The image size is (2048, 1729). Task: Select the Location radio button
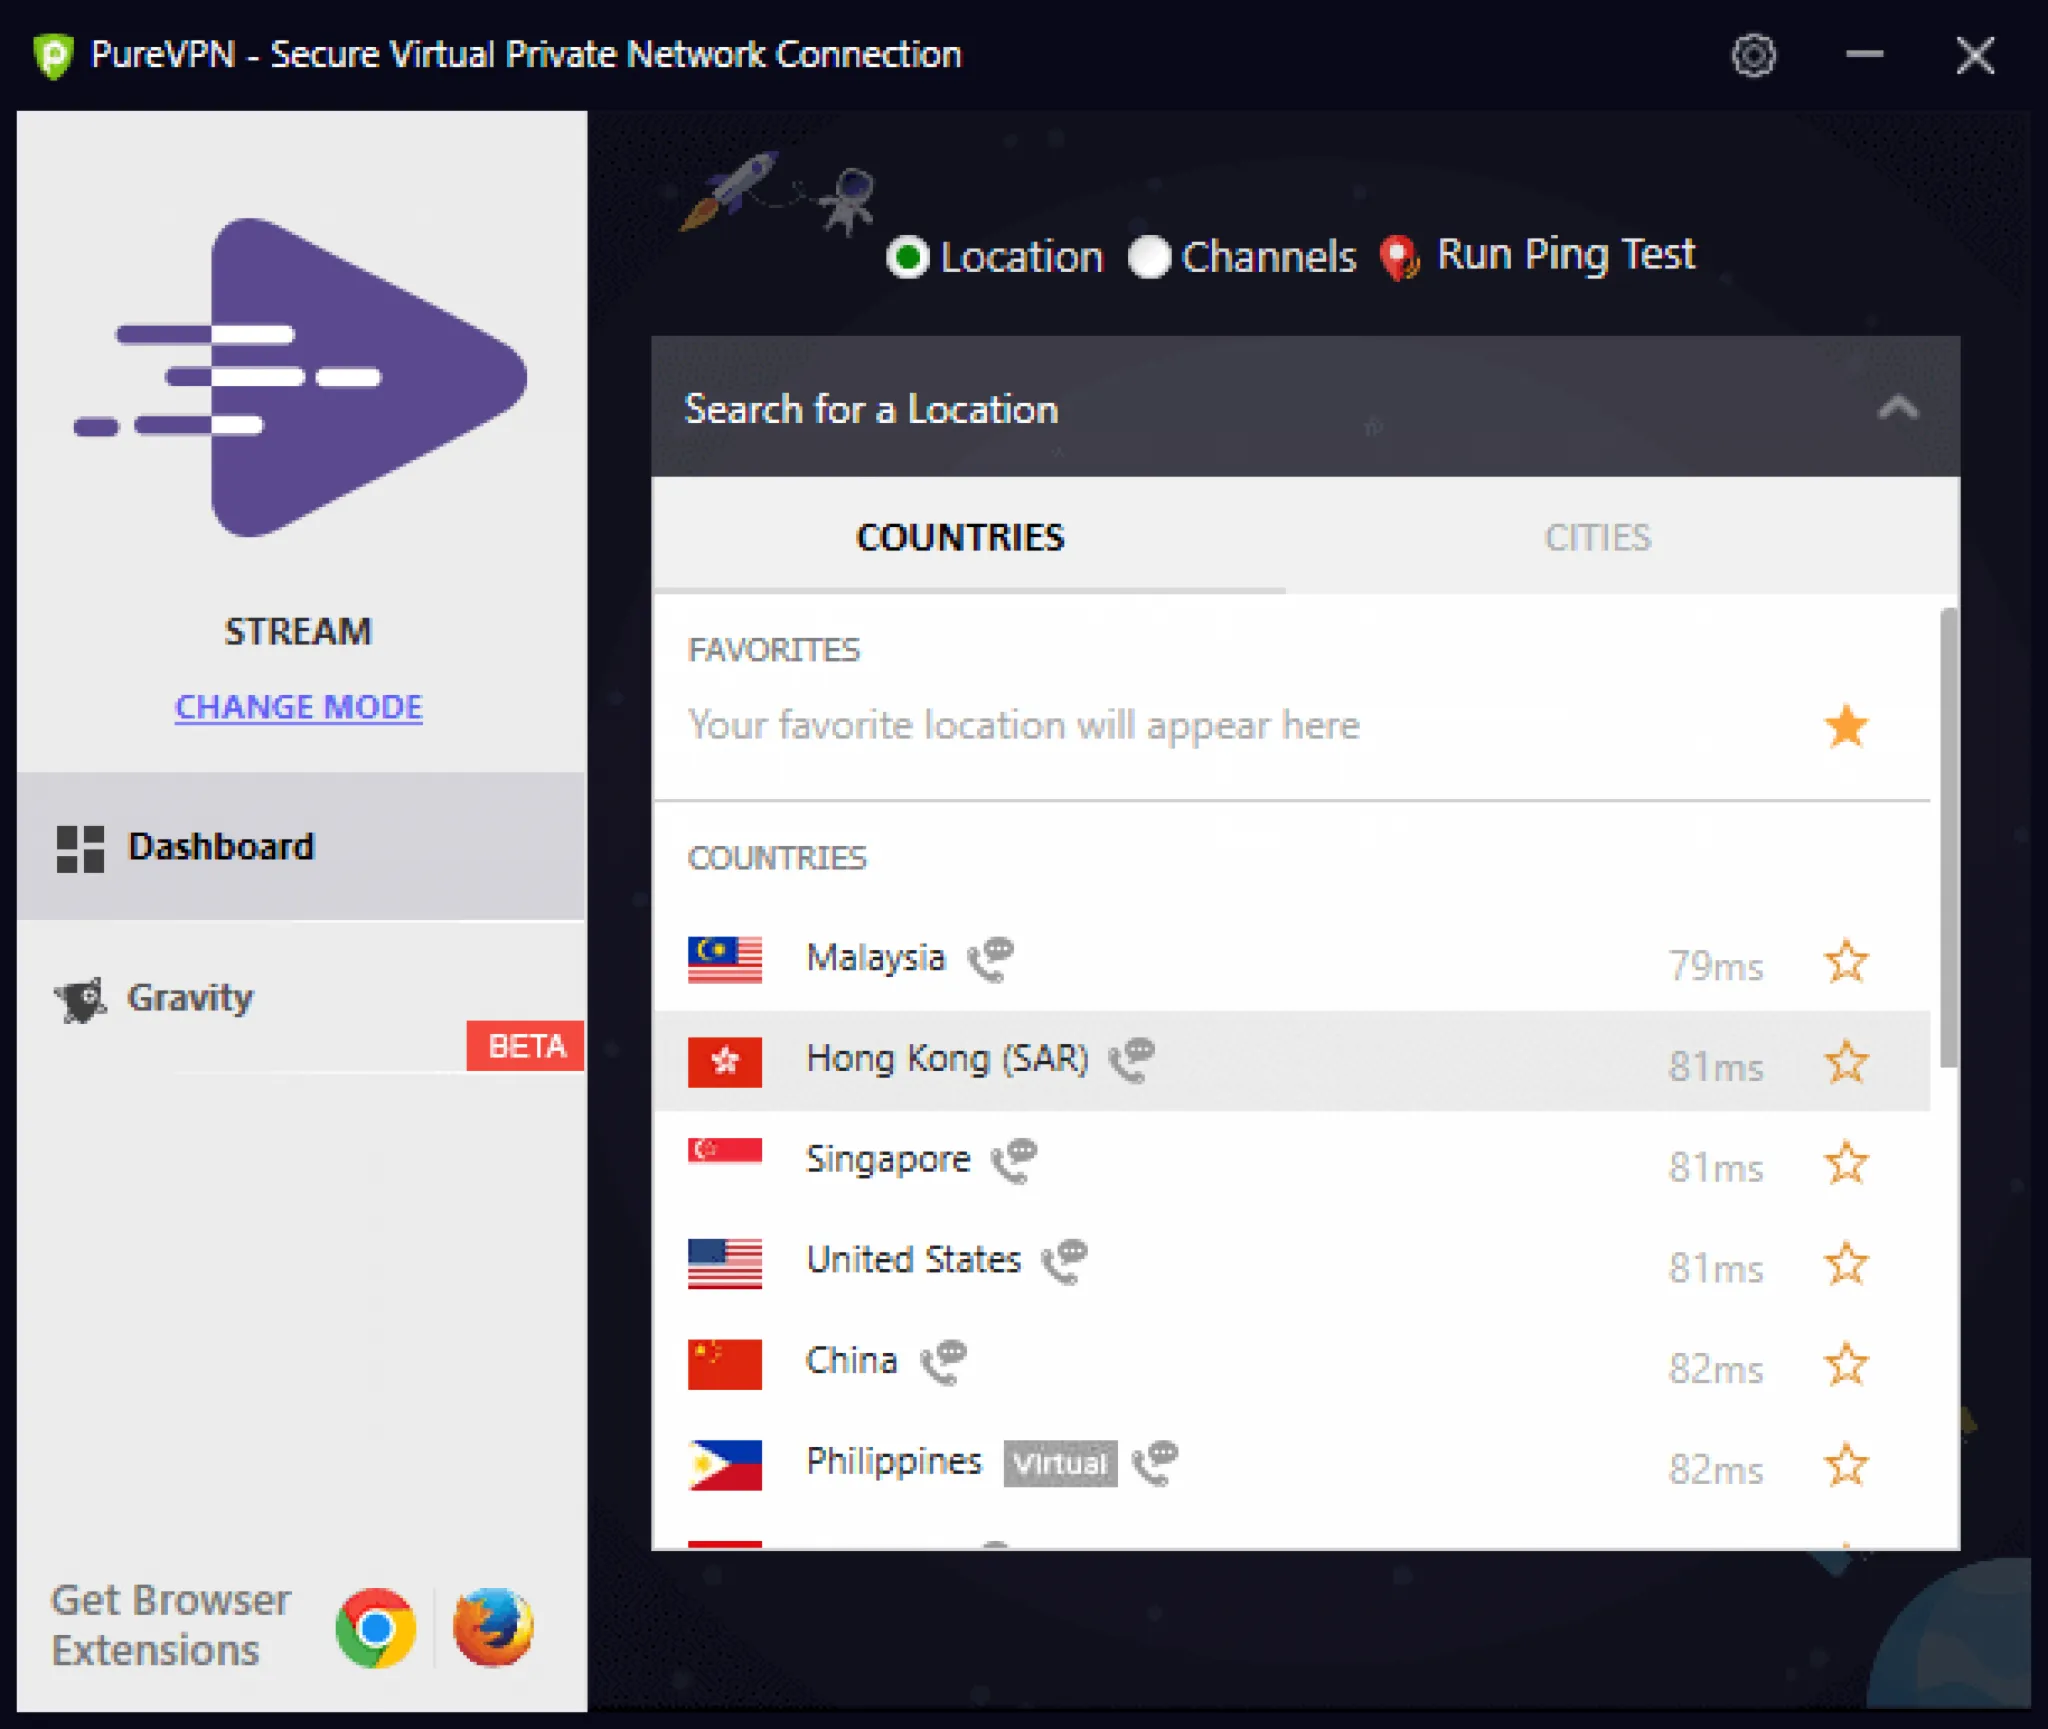(907, 258)
